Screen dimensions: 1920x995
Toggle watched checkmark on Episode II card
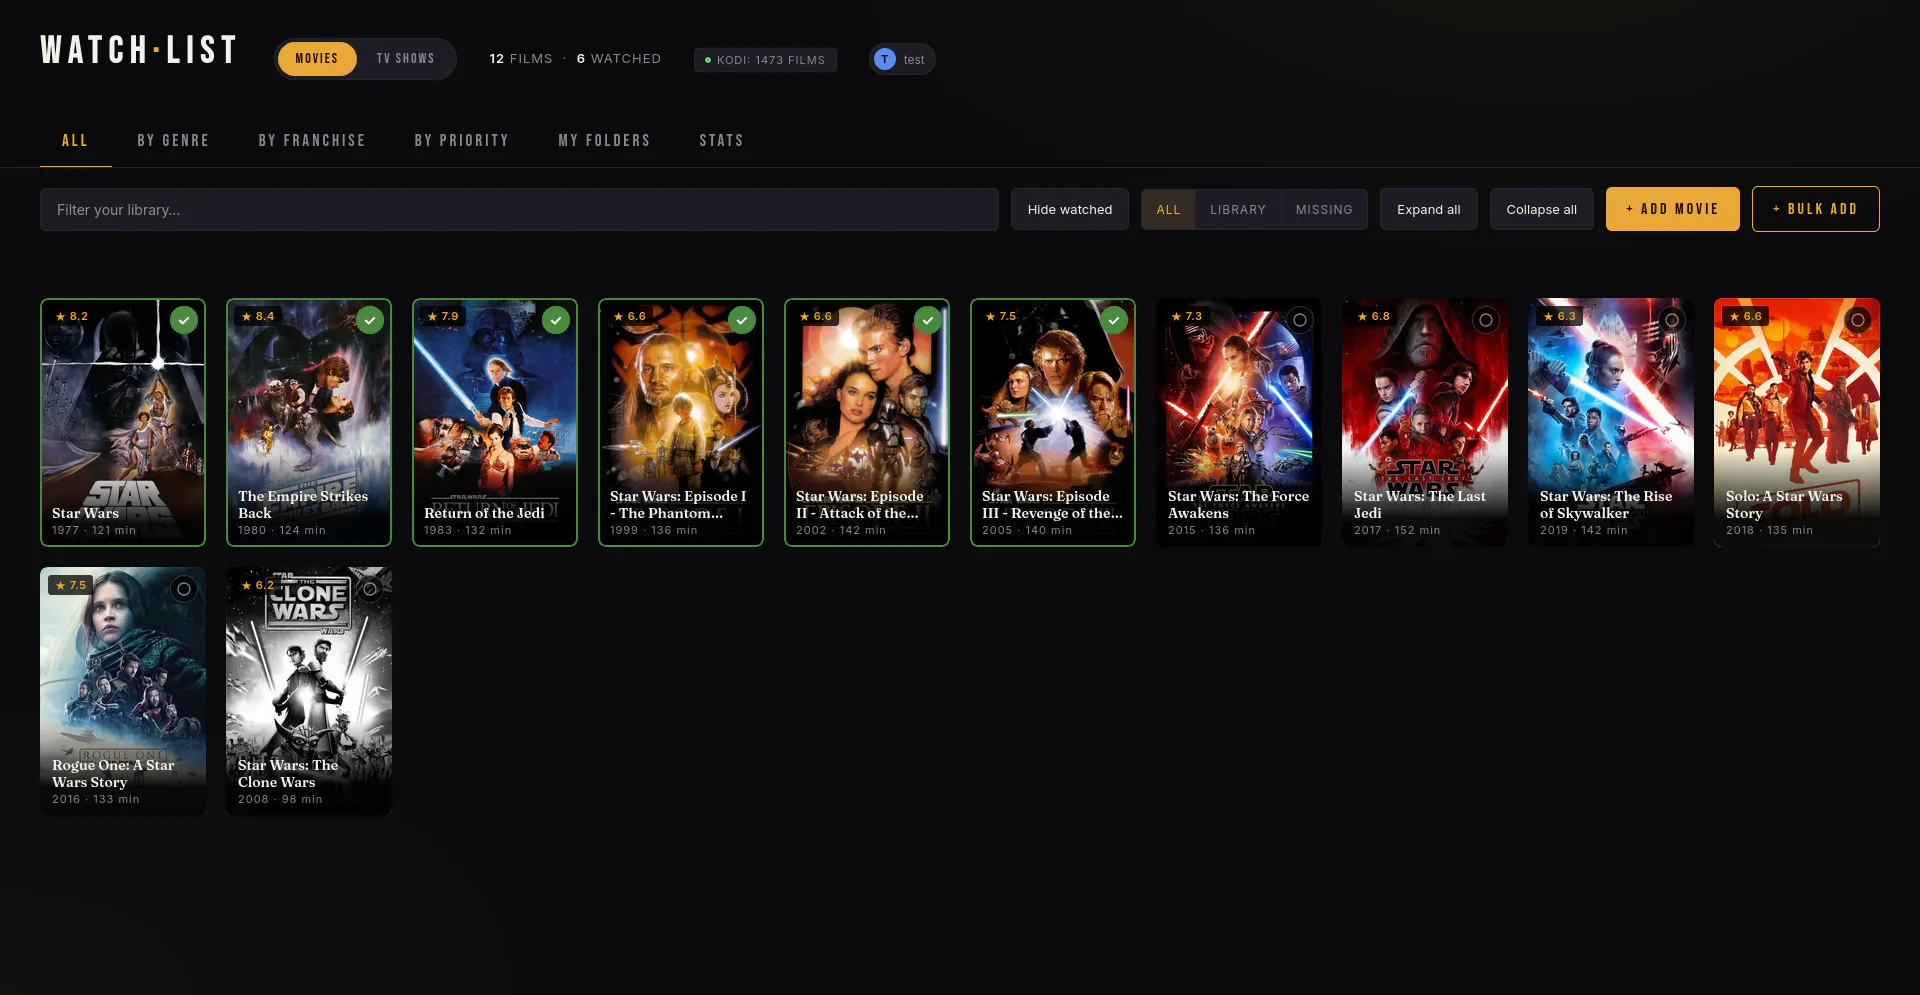928,320
